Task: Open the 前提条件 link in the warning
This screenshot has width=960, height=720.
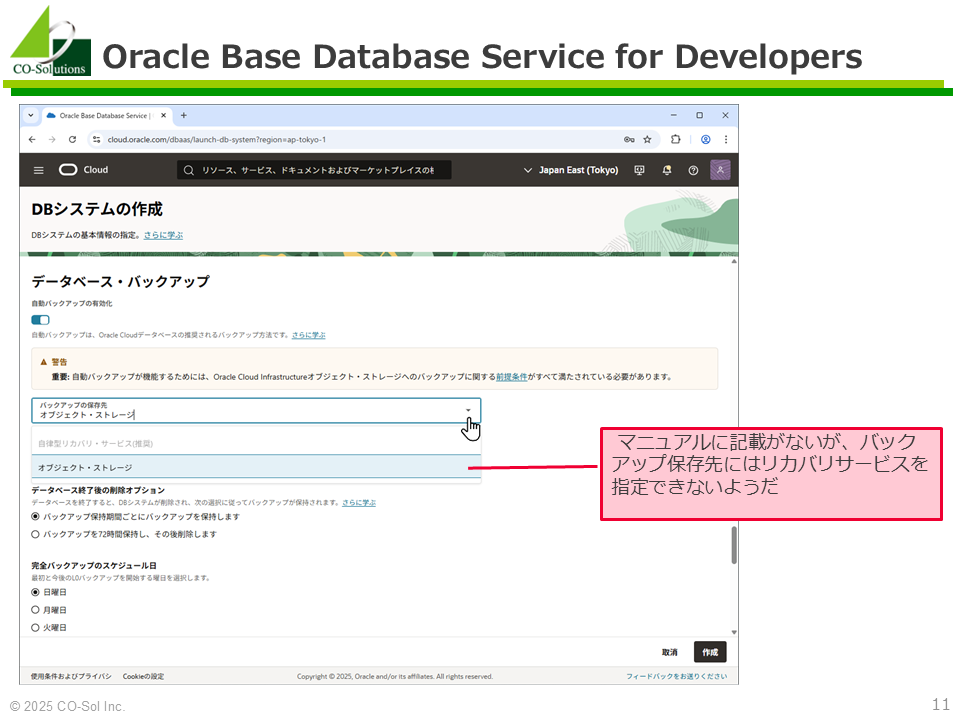Action: (x=512, y=377)
